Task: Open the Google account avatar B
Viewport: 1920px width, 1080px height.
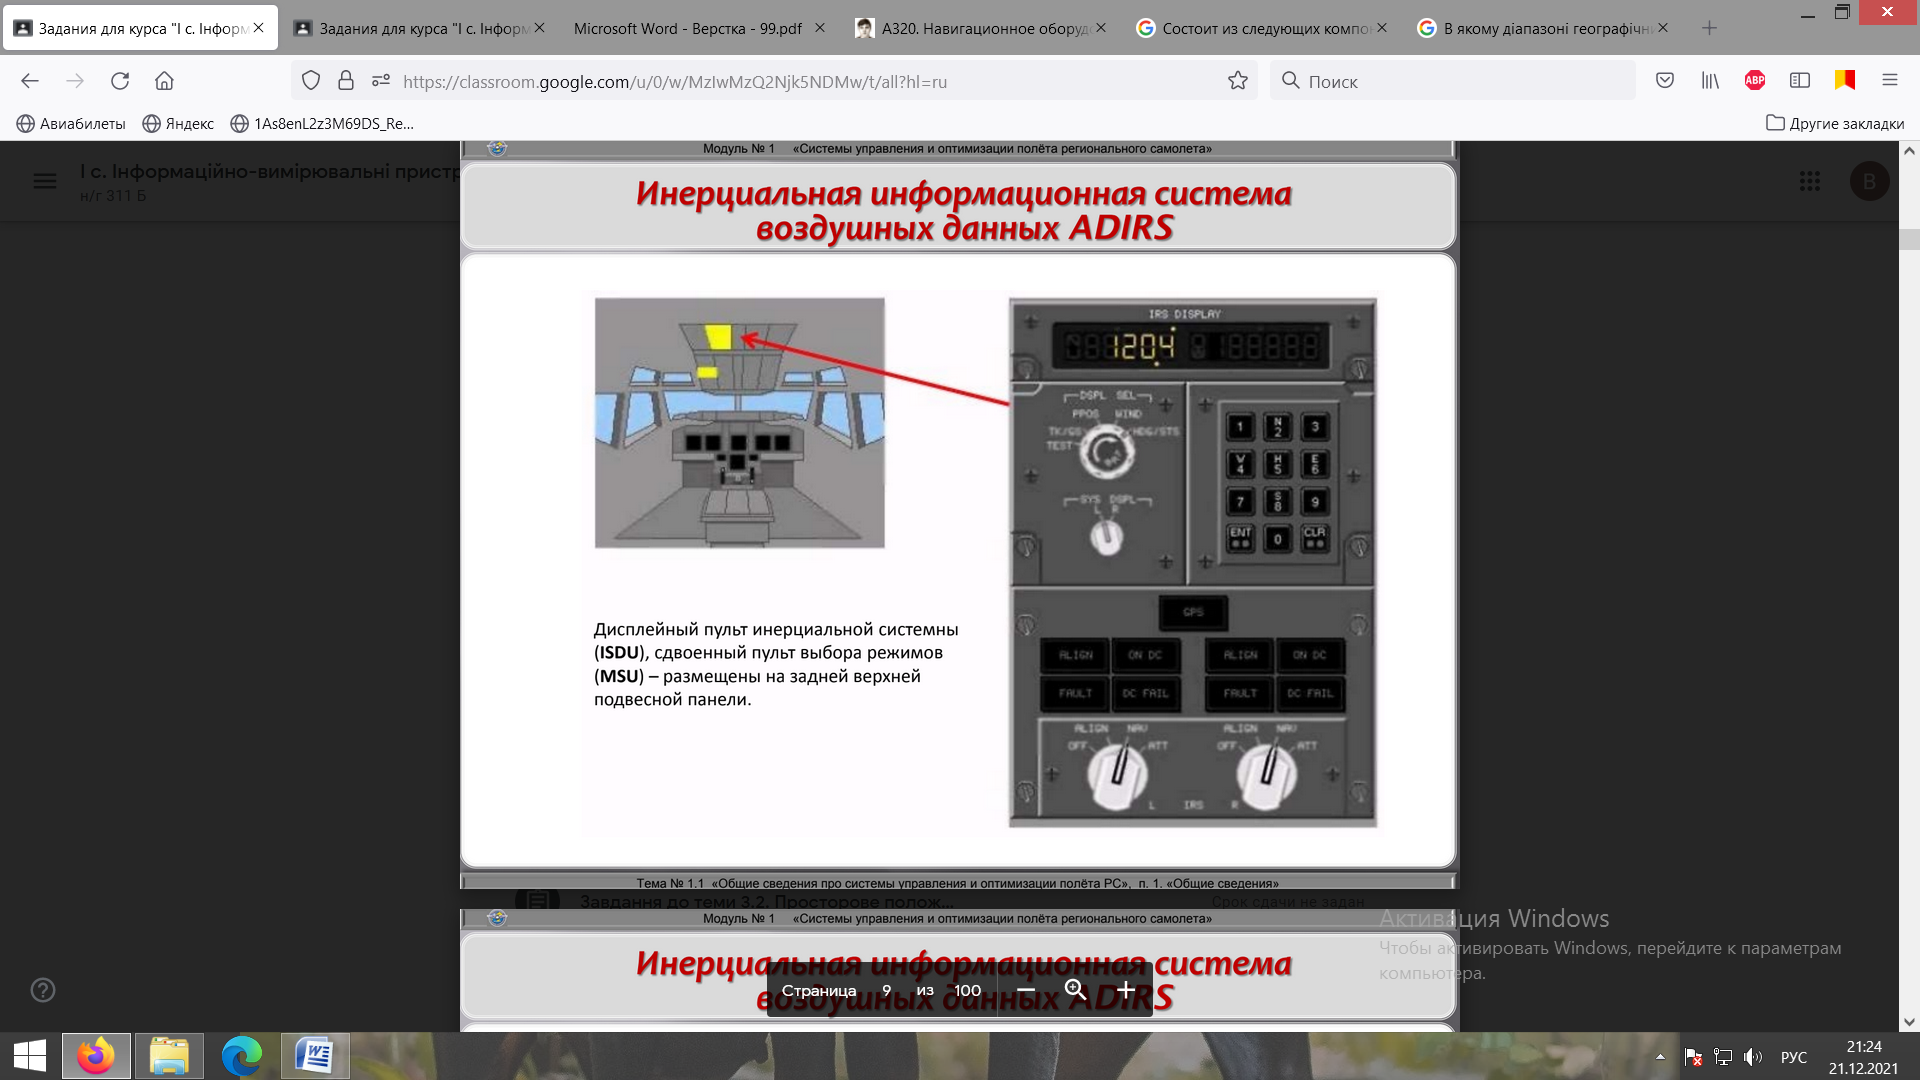Action: pyautogui.click(x=1869, y=181)
